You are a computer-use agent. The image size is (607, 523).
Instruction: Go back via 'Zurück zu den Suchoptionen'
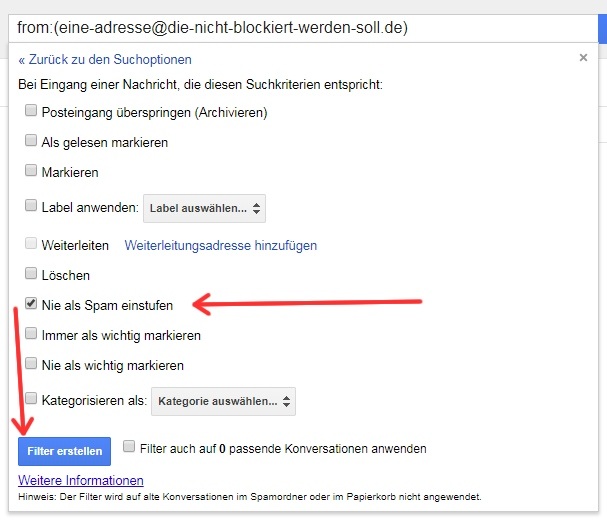[x=105, y=60]
